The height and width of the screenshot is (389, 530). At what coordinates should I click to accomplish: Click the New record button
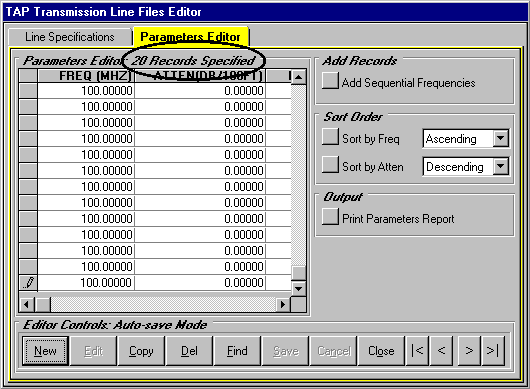(x=45, y=351)
